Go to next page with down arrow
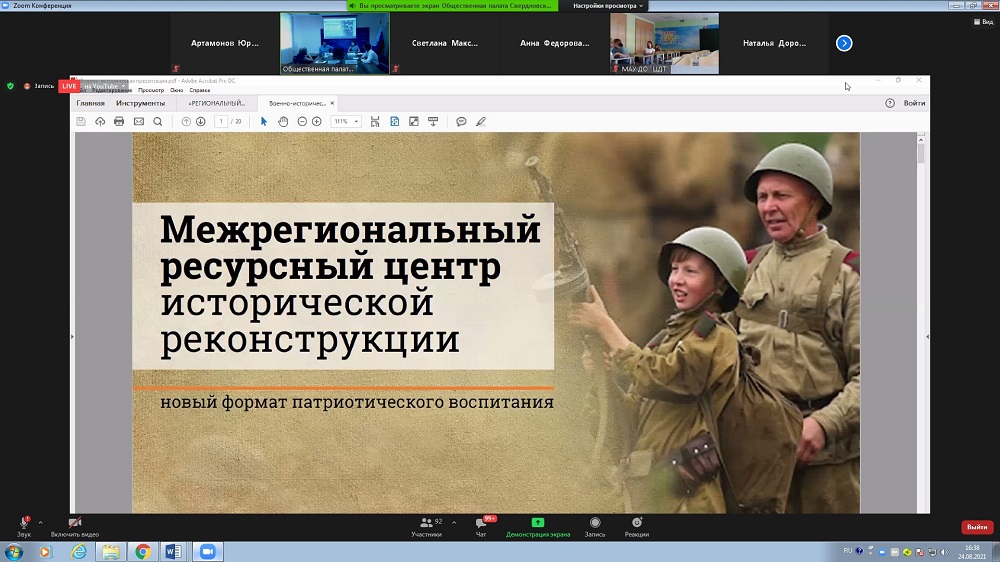Viewport: 1000px width, 562px height. [x=200, y=121]
